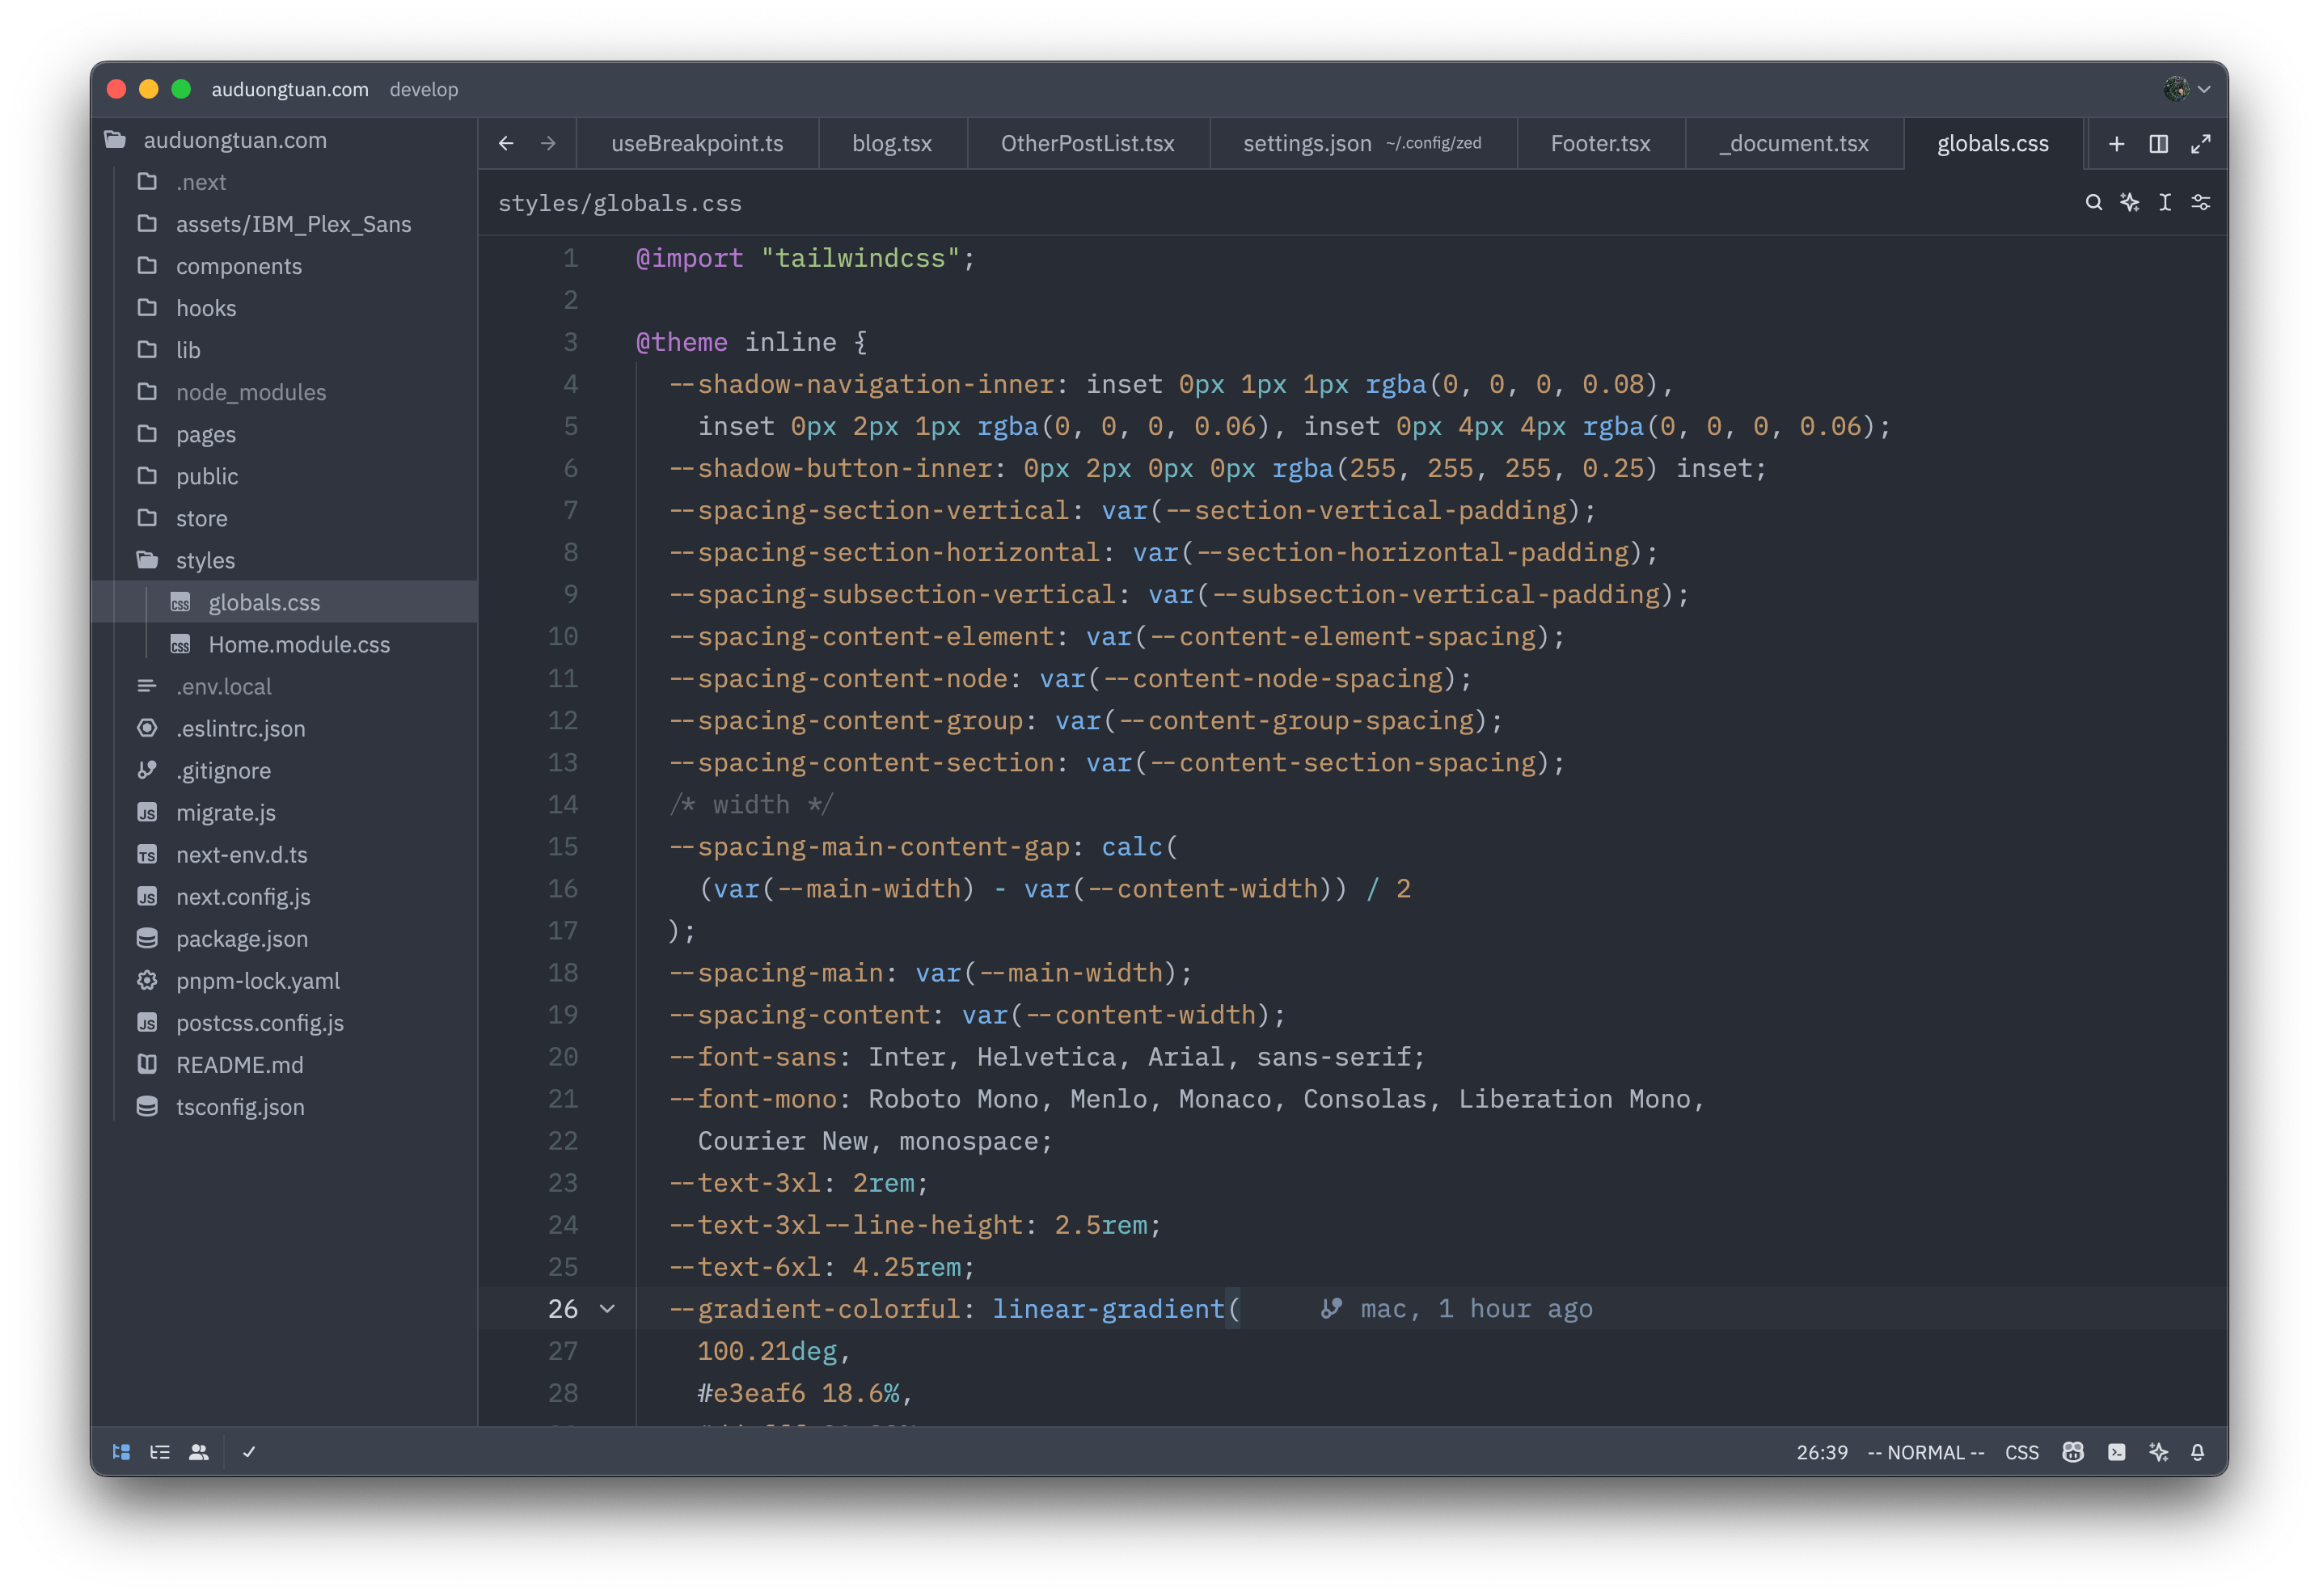Click the "mac, 1 hour ago" inline blame

[1456, 1309]
